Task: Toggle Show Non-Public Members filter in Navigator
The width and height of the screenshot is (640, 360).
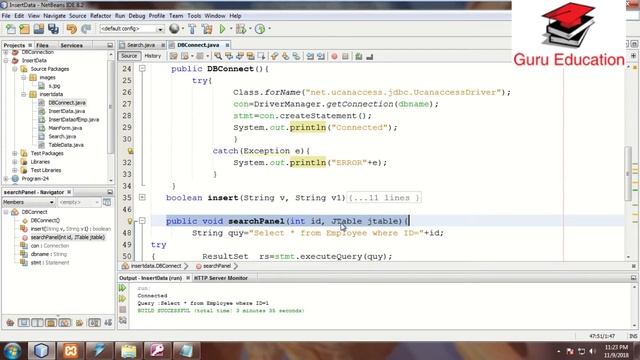Action: click(51, 323)
